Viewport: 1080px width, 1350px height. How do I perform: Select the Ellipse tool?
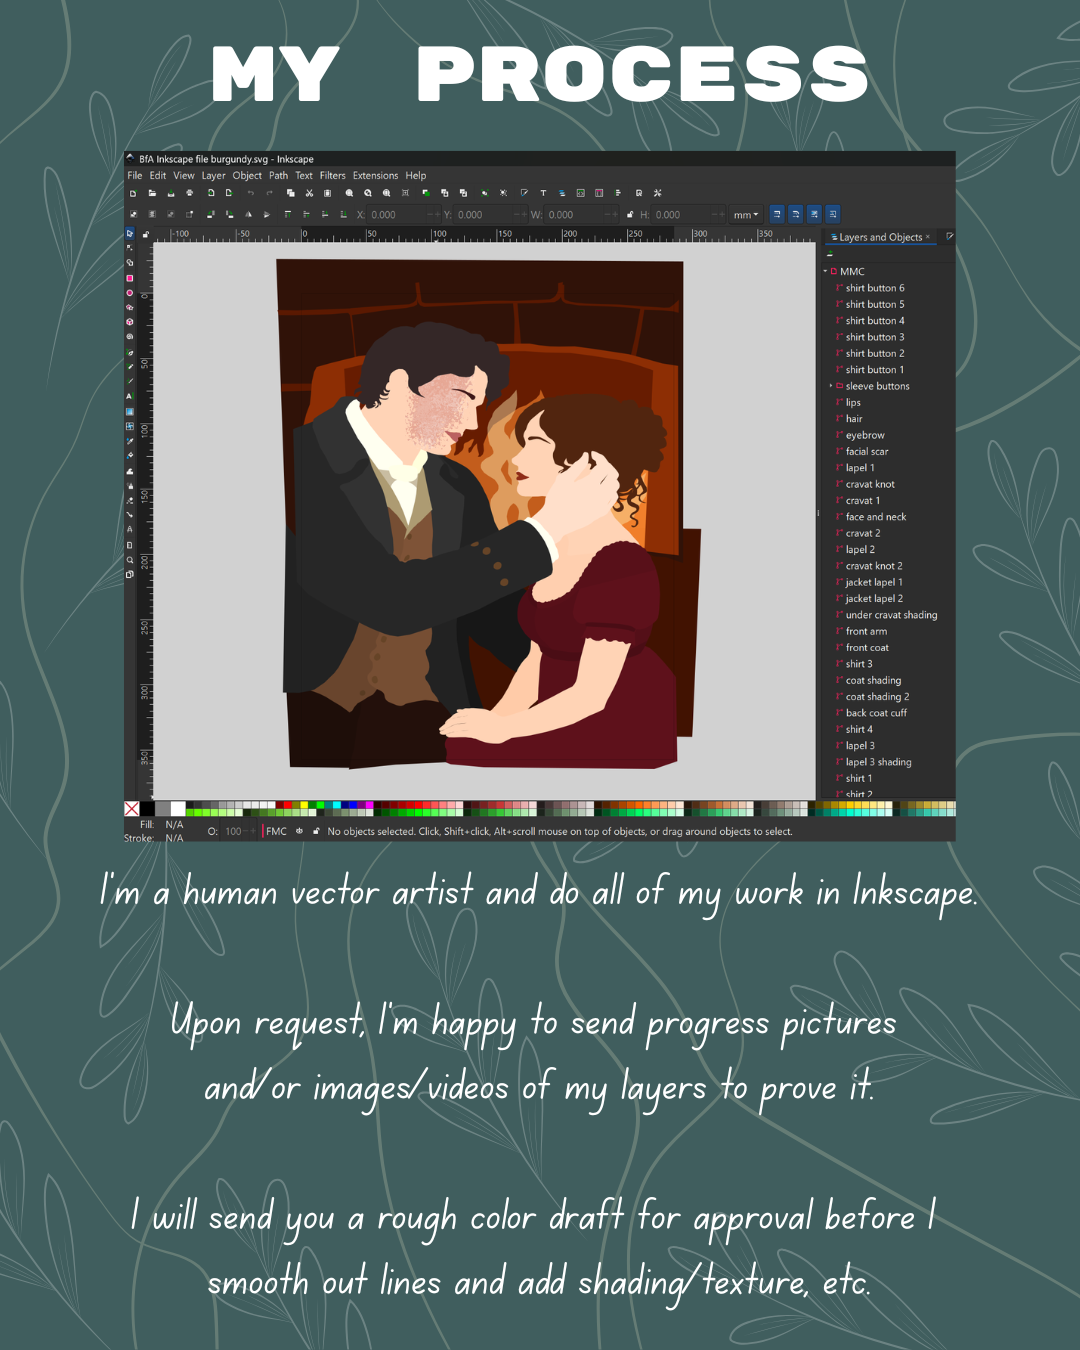tap(130, 292)
